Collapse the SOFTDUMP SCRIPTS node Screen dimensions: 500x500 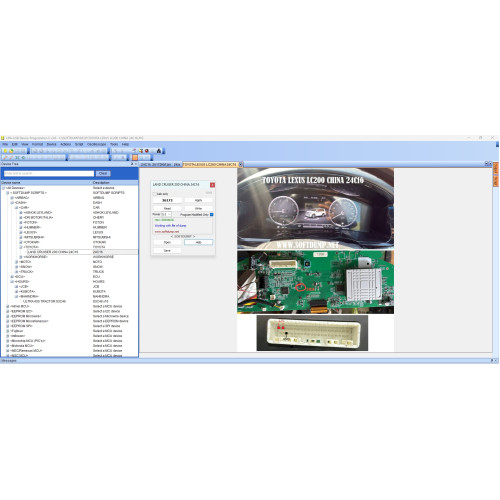[8, 193]
